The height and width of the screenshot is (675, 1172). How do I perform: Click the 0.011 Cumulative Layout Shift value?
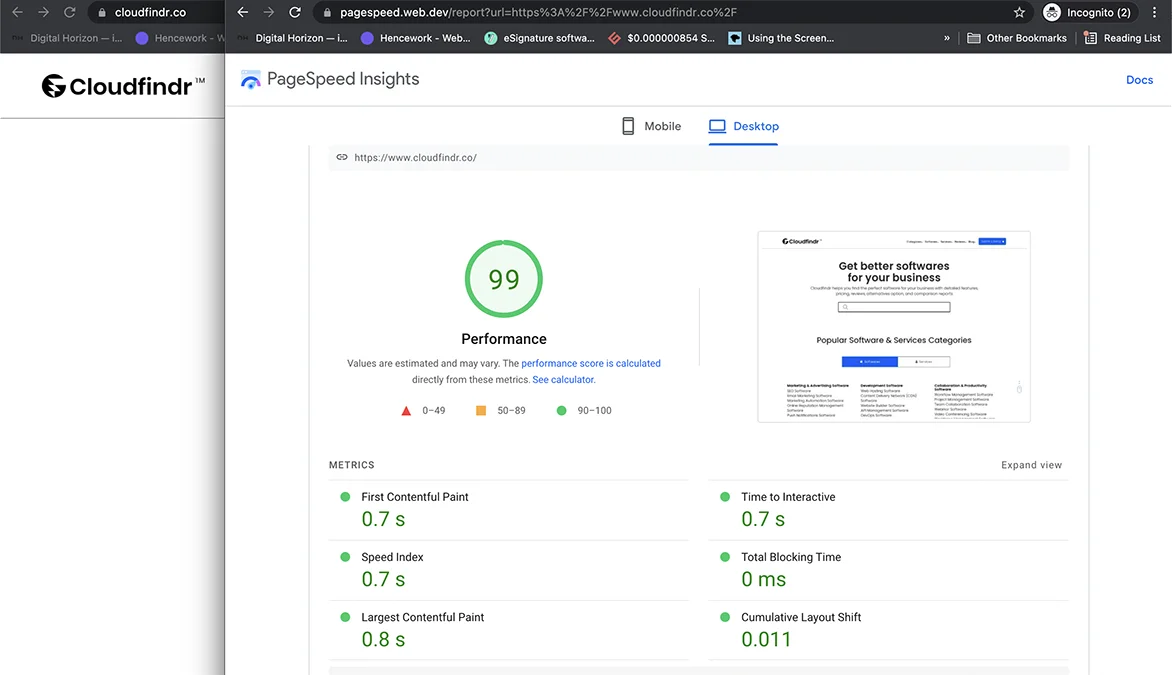[x=766, y=639]
